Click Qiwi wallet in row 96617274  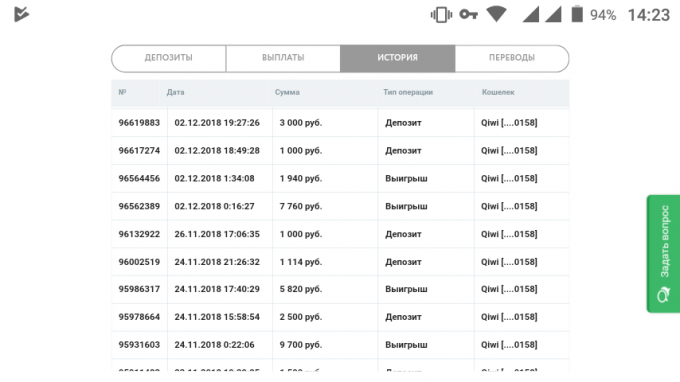pos(509,150)
